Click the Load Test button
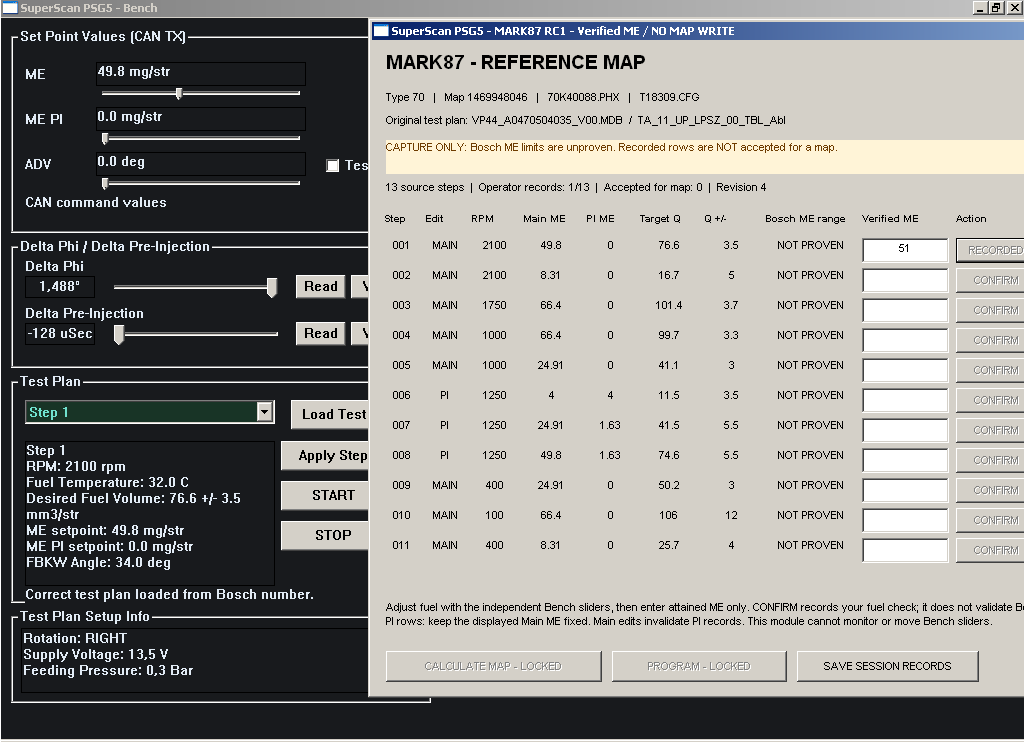 tap(330, 414)
